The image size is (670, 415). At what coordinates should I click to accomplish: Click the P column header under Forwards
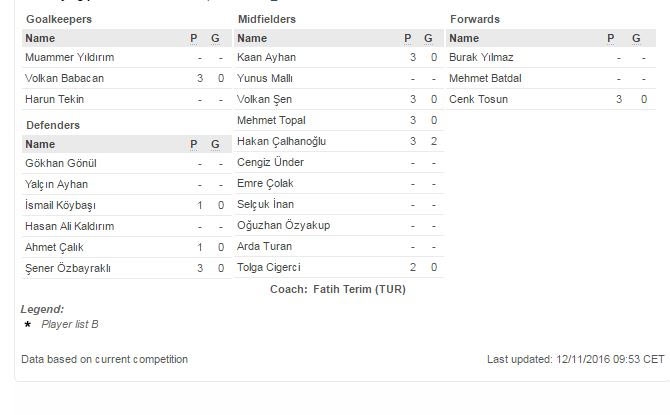tap(611, 38)
